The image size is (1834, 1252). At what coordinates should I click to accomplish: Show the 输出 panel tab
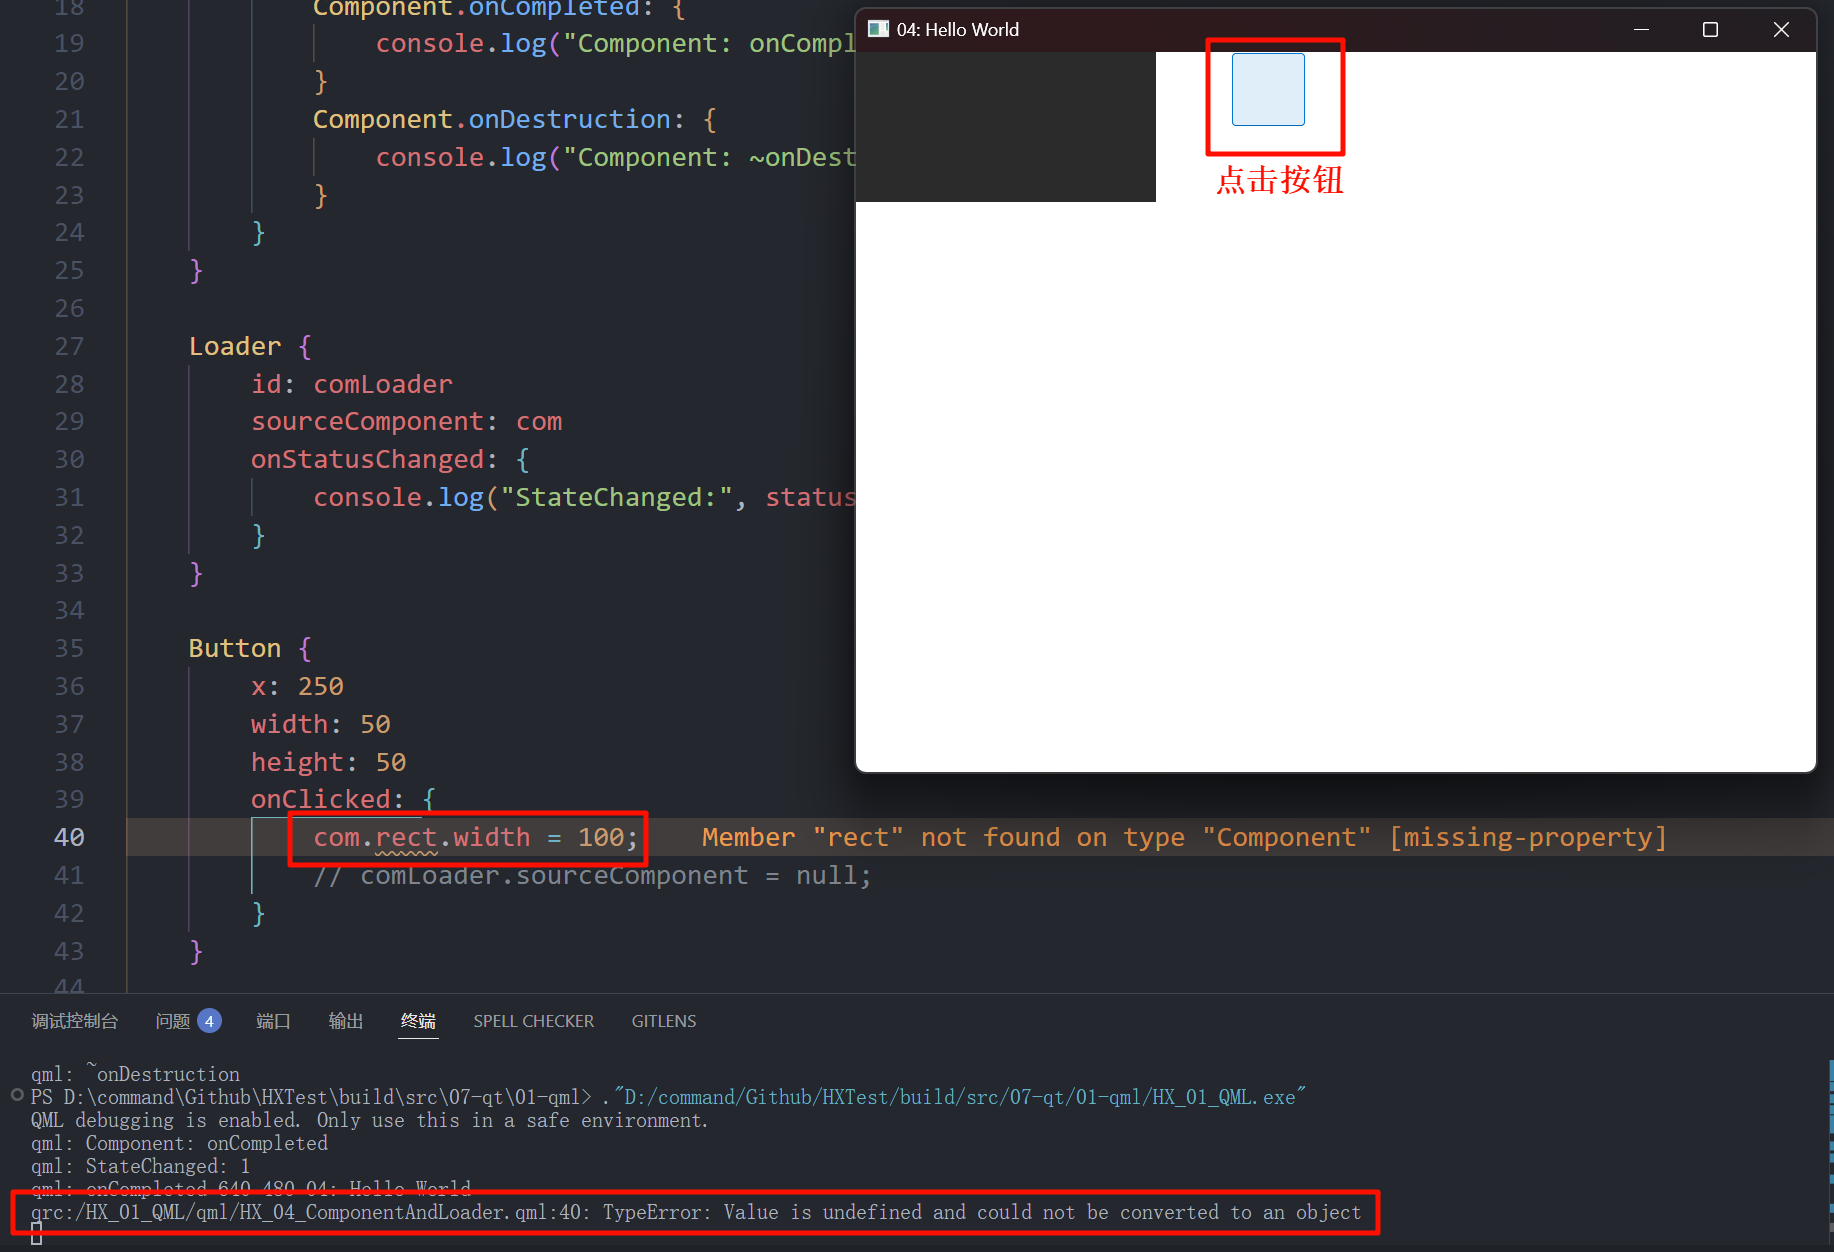[346, 1021]
